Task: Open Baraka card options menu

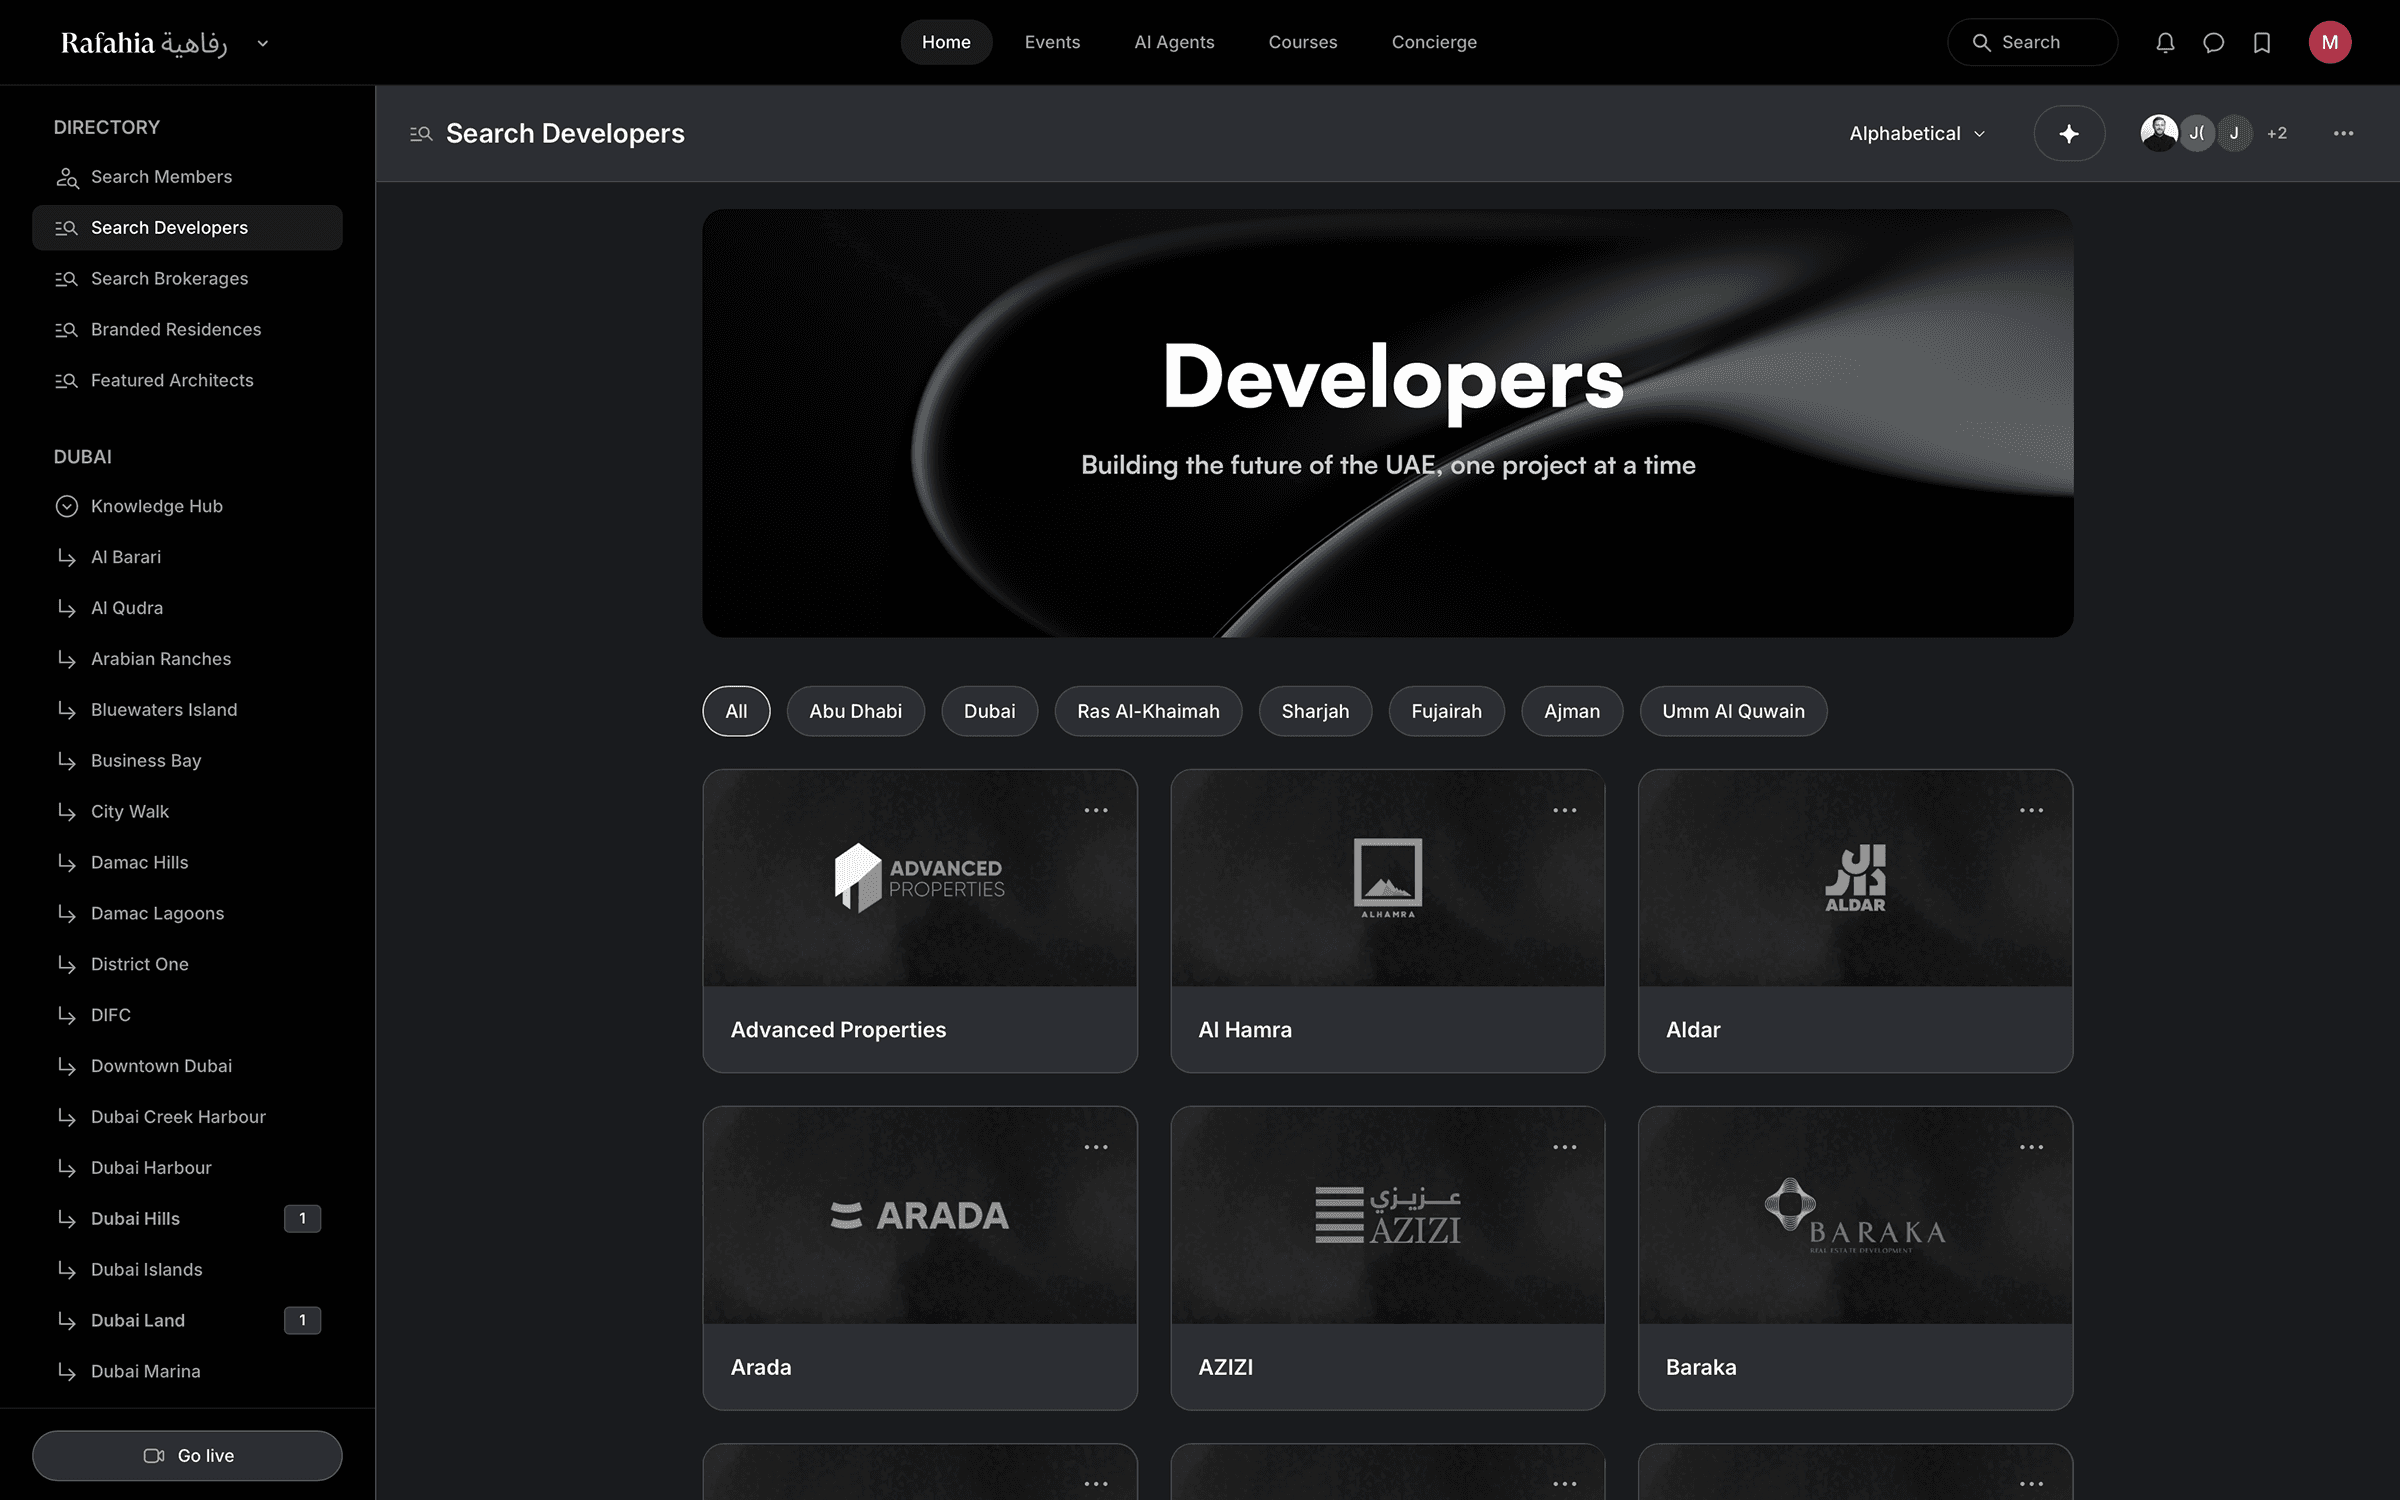Action: point(2031,1147)
